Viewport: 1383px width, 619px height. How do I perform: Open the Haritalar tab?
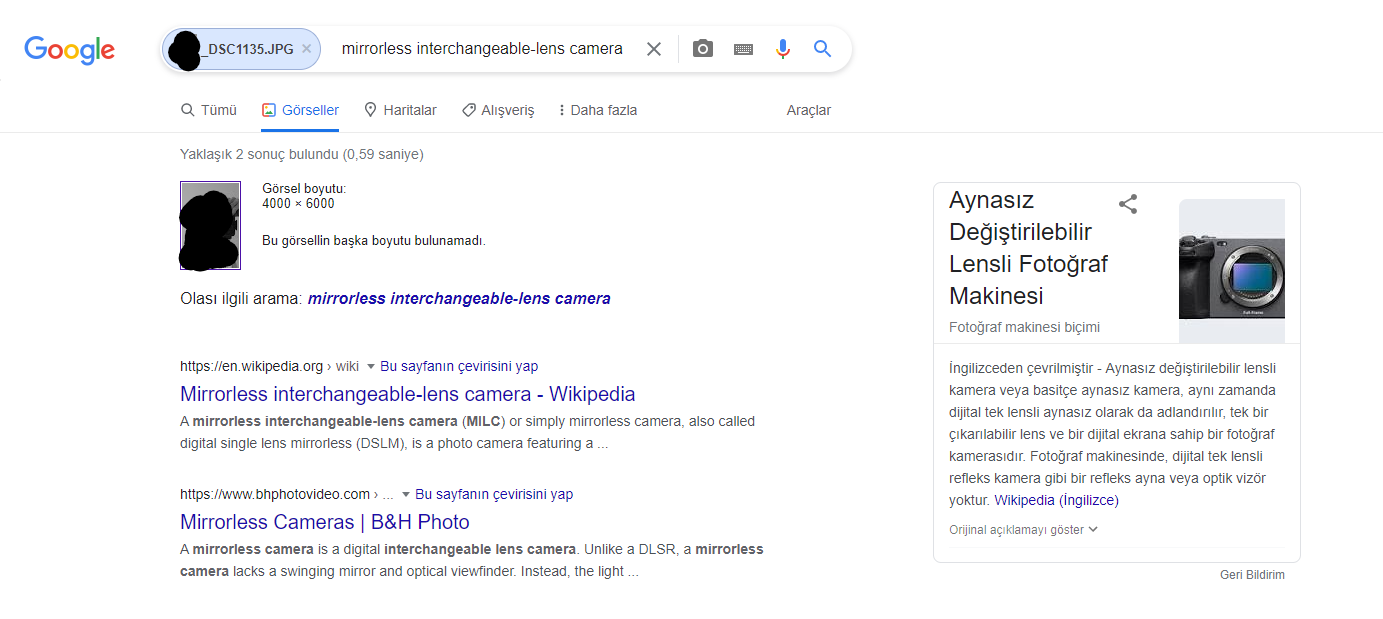pyautogui.click(x=400, y=110)
